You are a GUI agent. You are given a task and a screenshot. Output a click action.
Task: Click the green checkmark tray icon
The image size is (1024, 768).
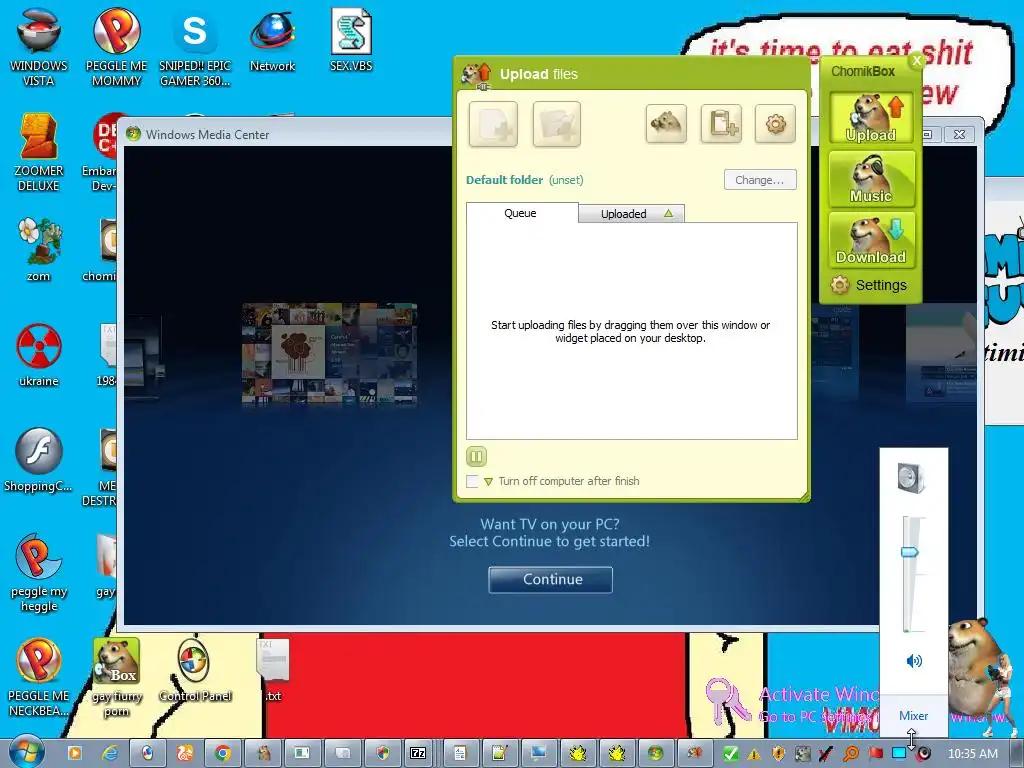click(731, 754)
